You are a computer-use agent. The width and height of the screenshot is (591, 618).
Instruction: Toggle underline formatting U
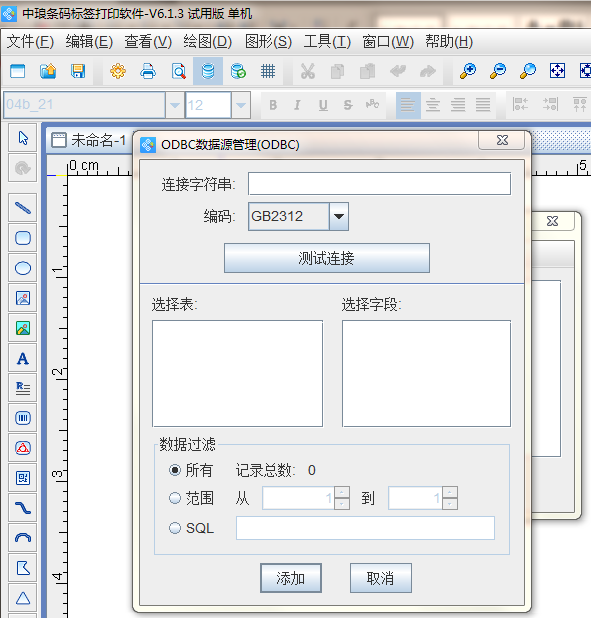(x=323, y=105)
